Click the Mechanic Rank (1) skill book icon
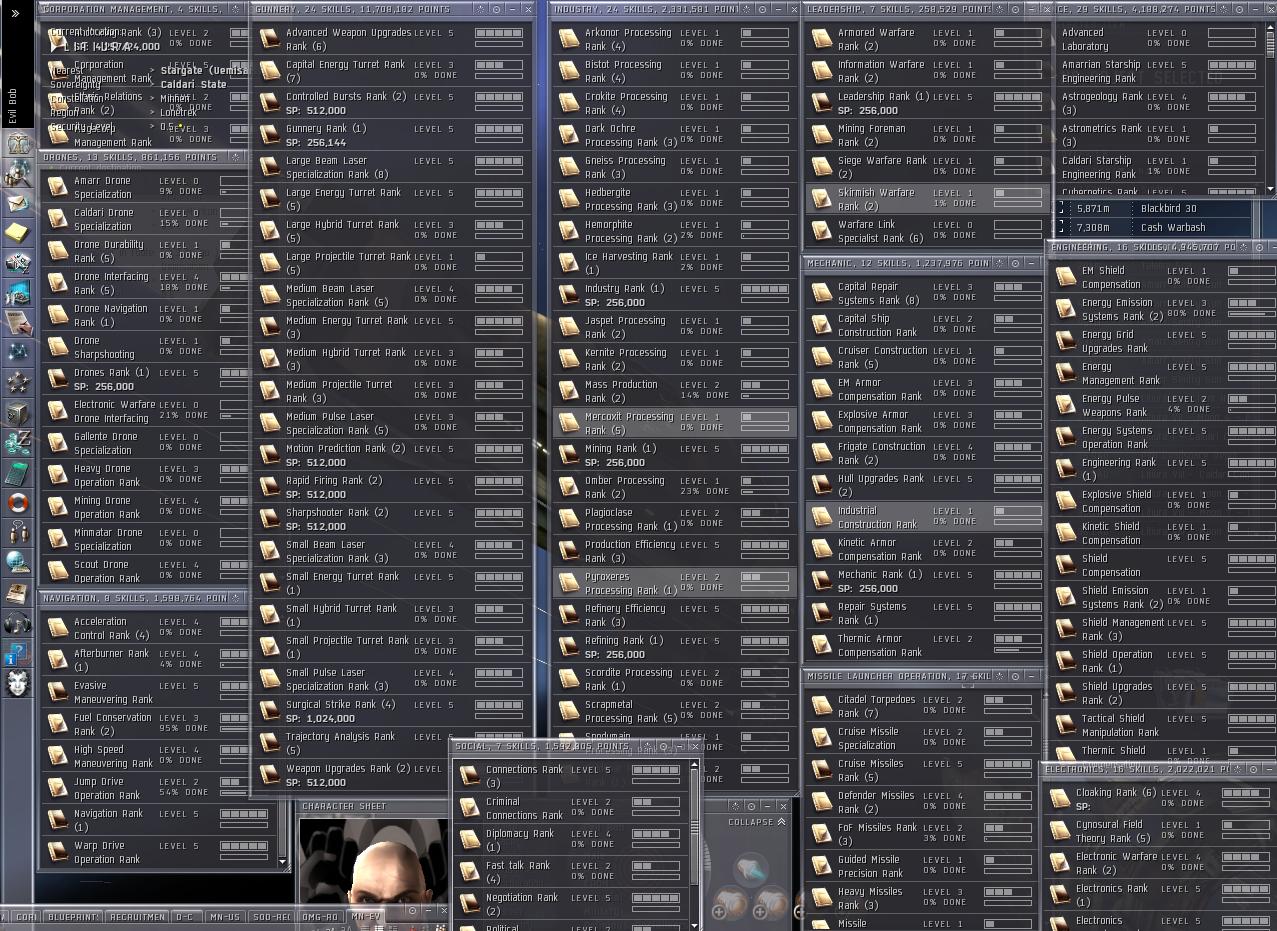 pyautogui.click(x=822, y=581)
